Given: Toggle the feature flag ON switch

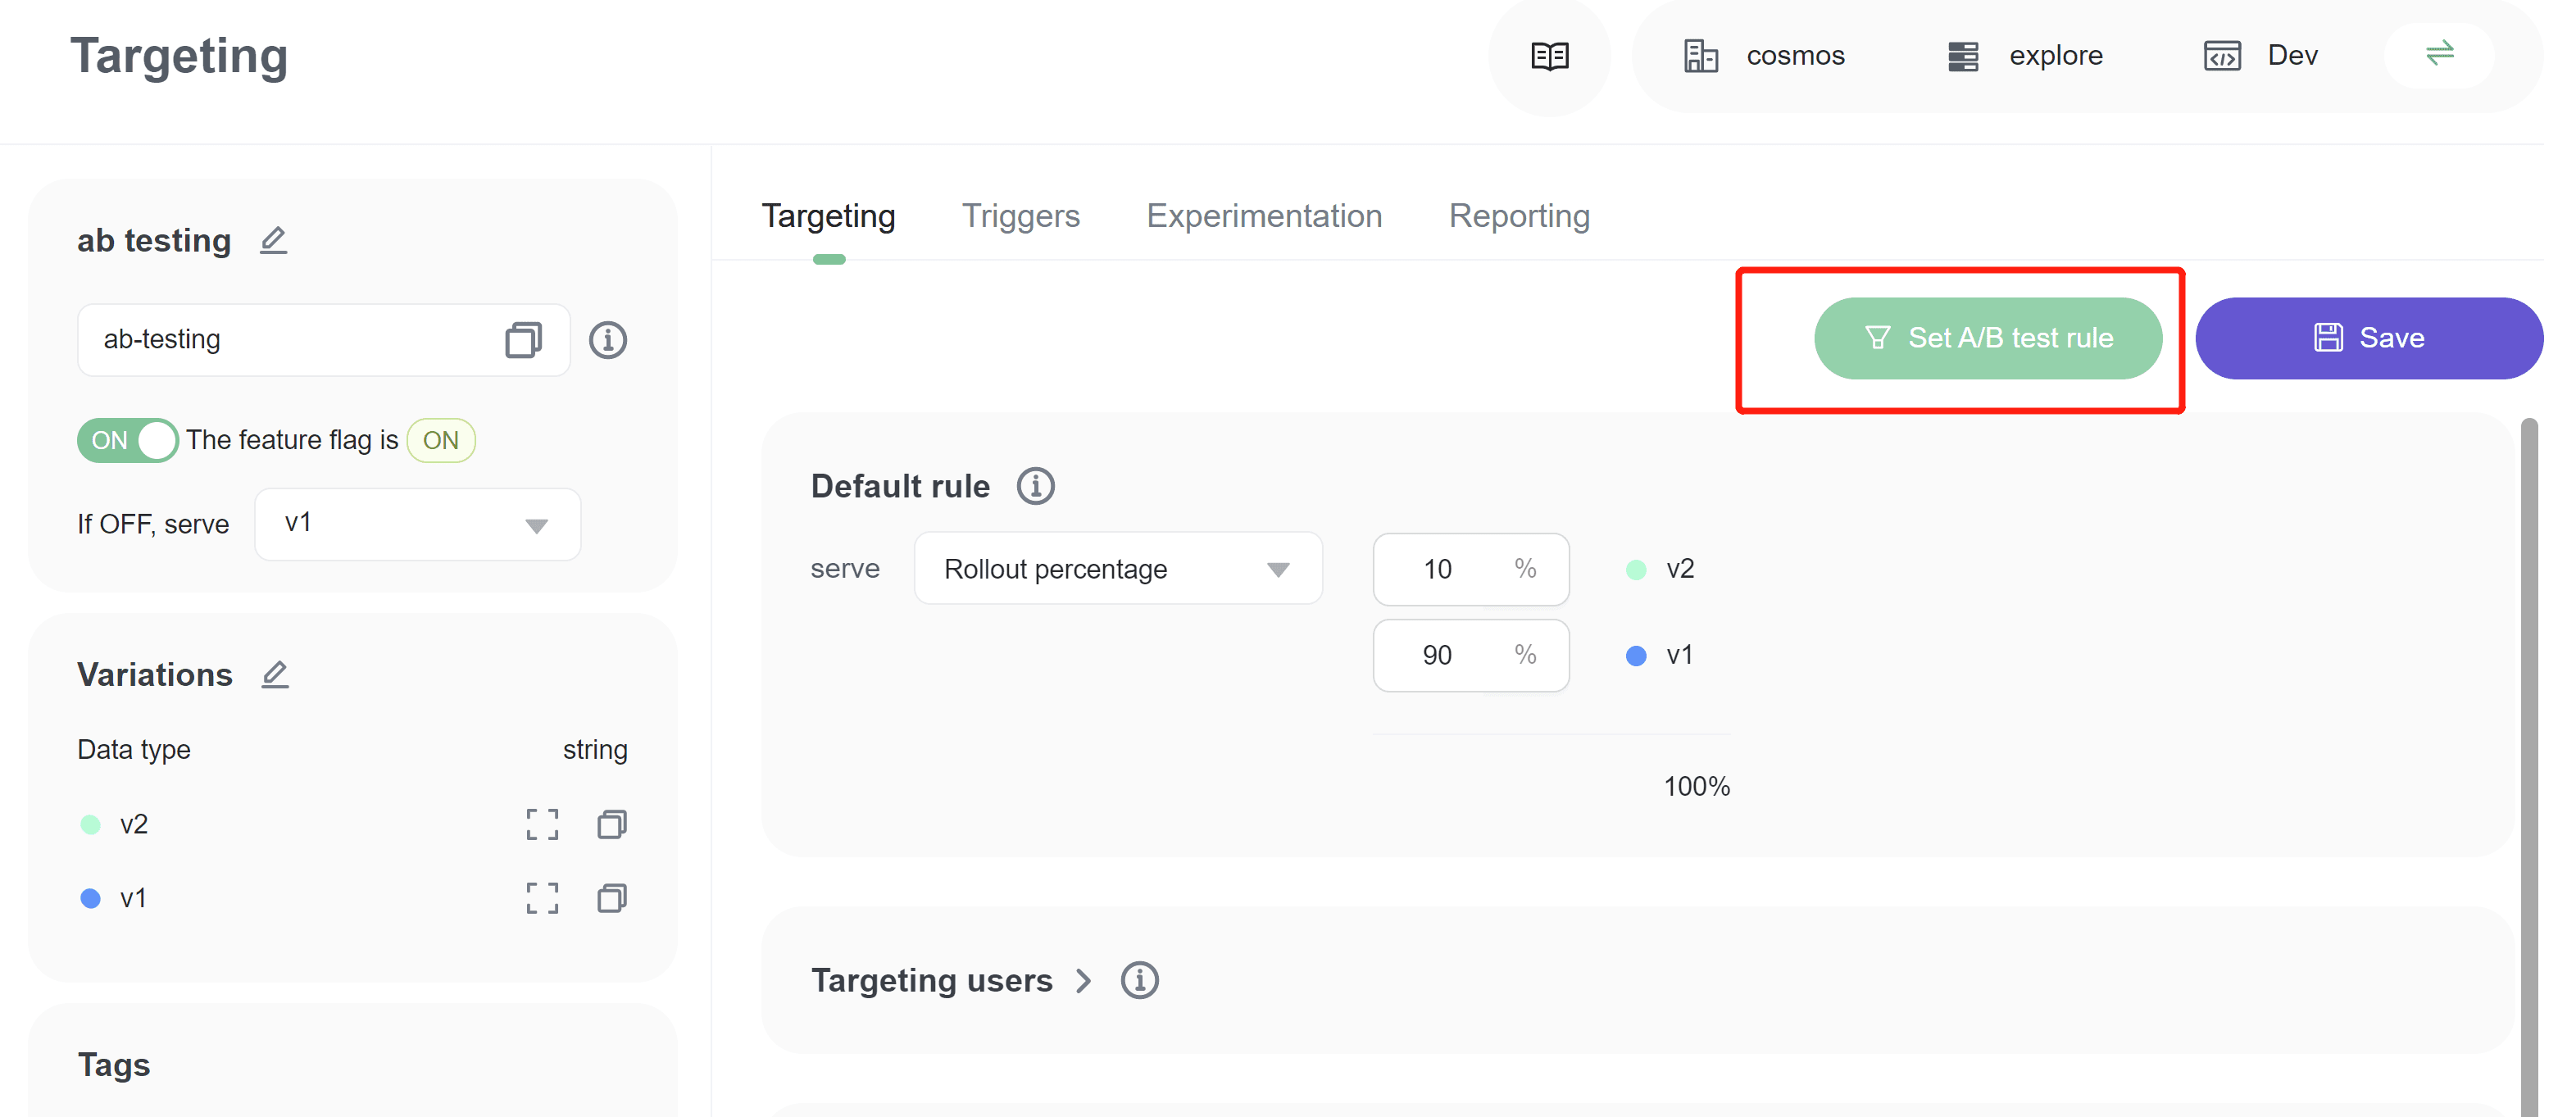Looking at the screenshot, I should click(128, 440).
